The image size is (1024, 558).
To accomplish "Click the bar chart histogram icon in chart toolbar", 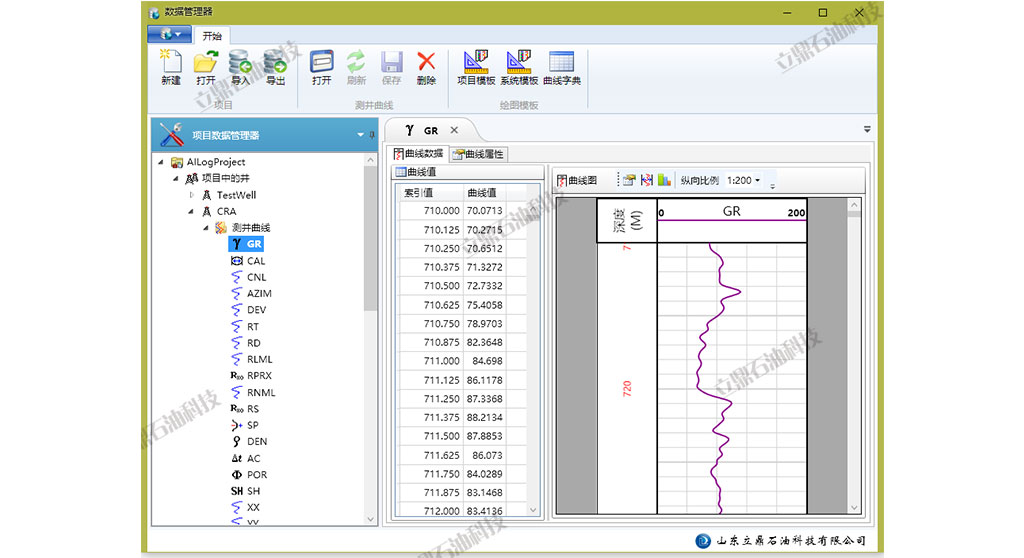I will coord(664,180).
